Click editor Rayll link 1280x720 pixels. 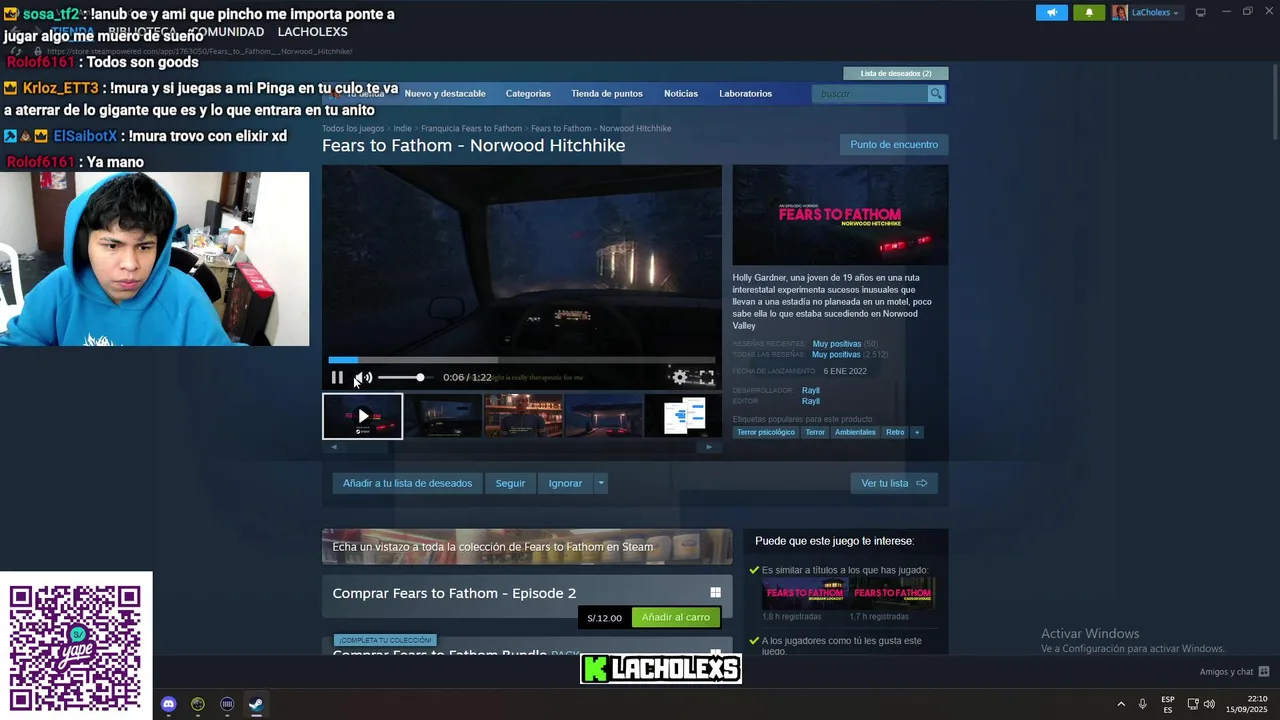point(811,401)
